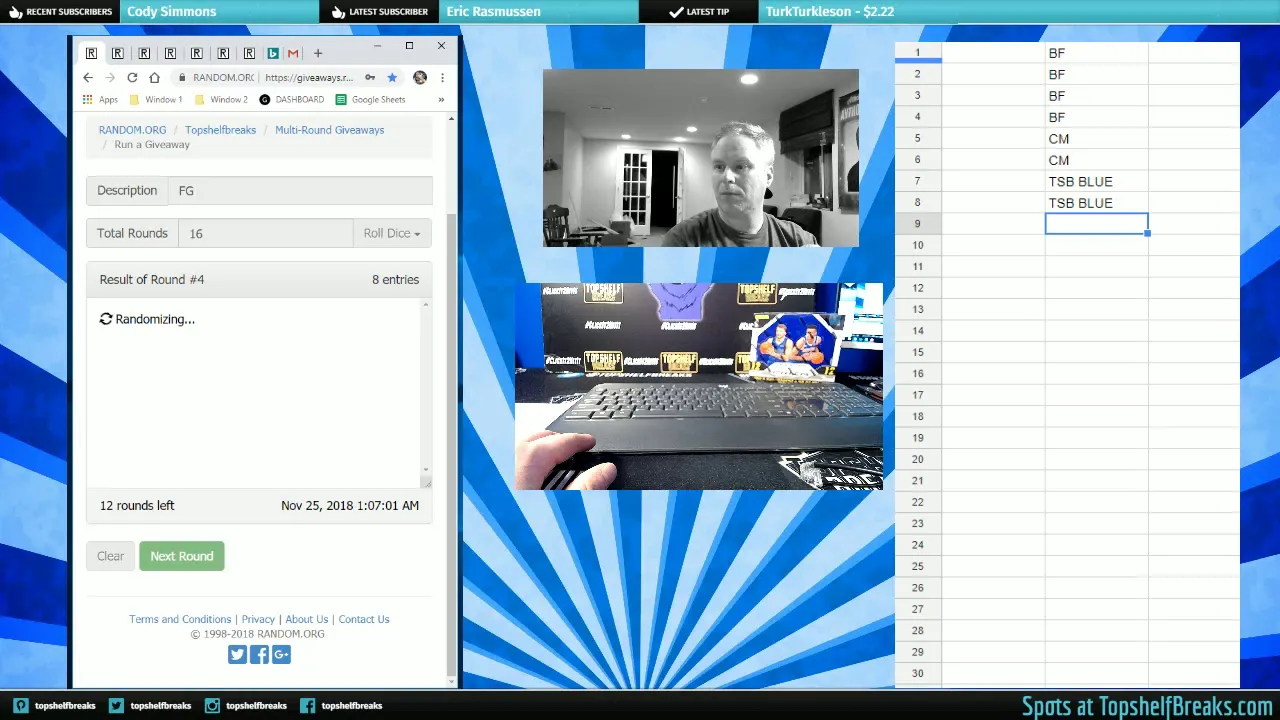
Task: Click the page scrollbar up arrow
Action: 451,119
